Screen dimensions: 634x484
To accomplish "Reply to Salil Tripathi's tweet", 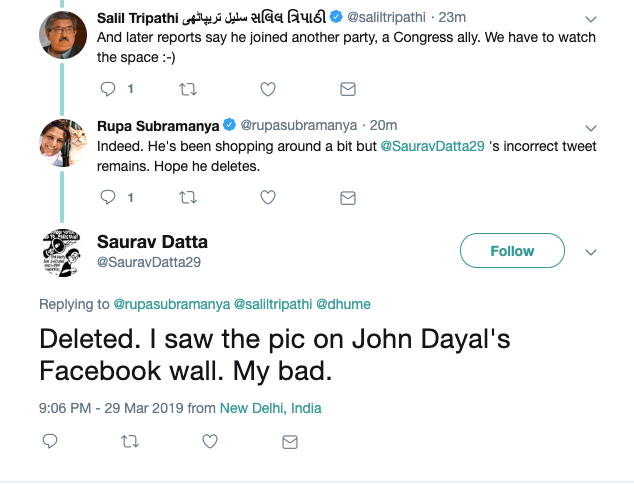I will click(x=110, y=89).
